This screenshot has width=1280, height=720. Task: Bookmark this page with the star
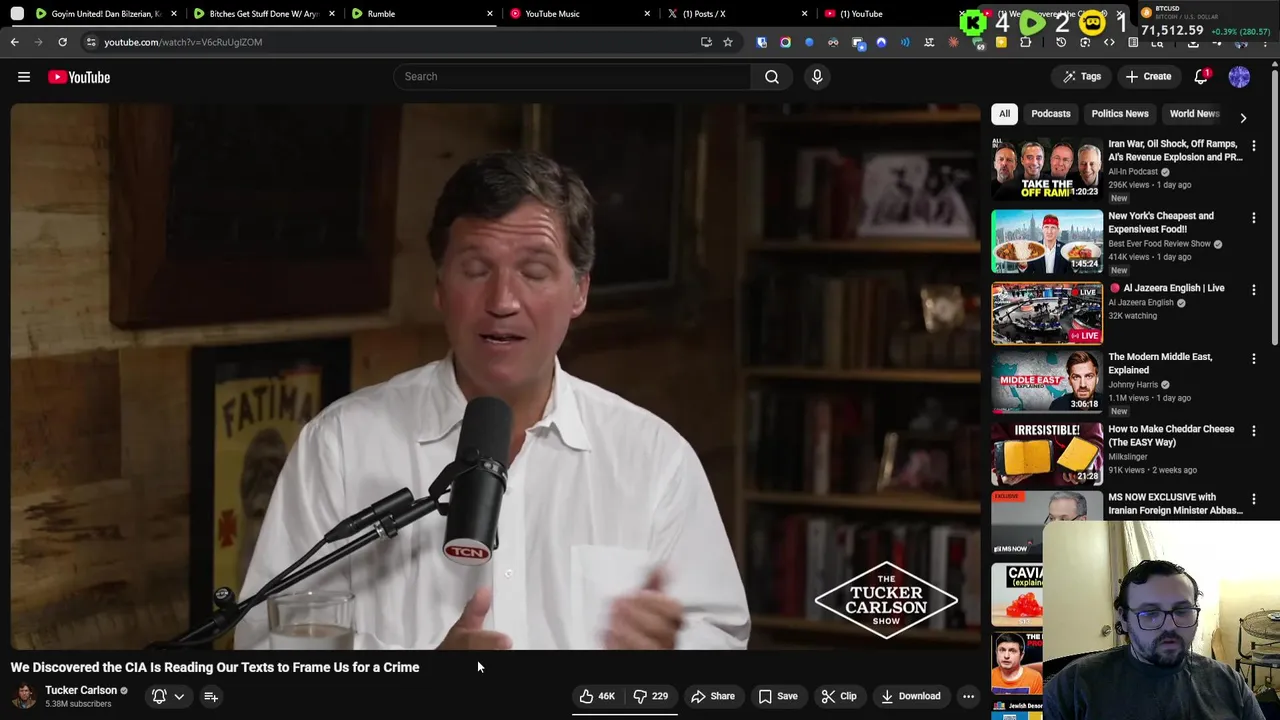(x=728, y=42)
